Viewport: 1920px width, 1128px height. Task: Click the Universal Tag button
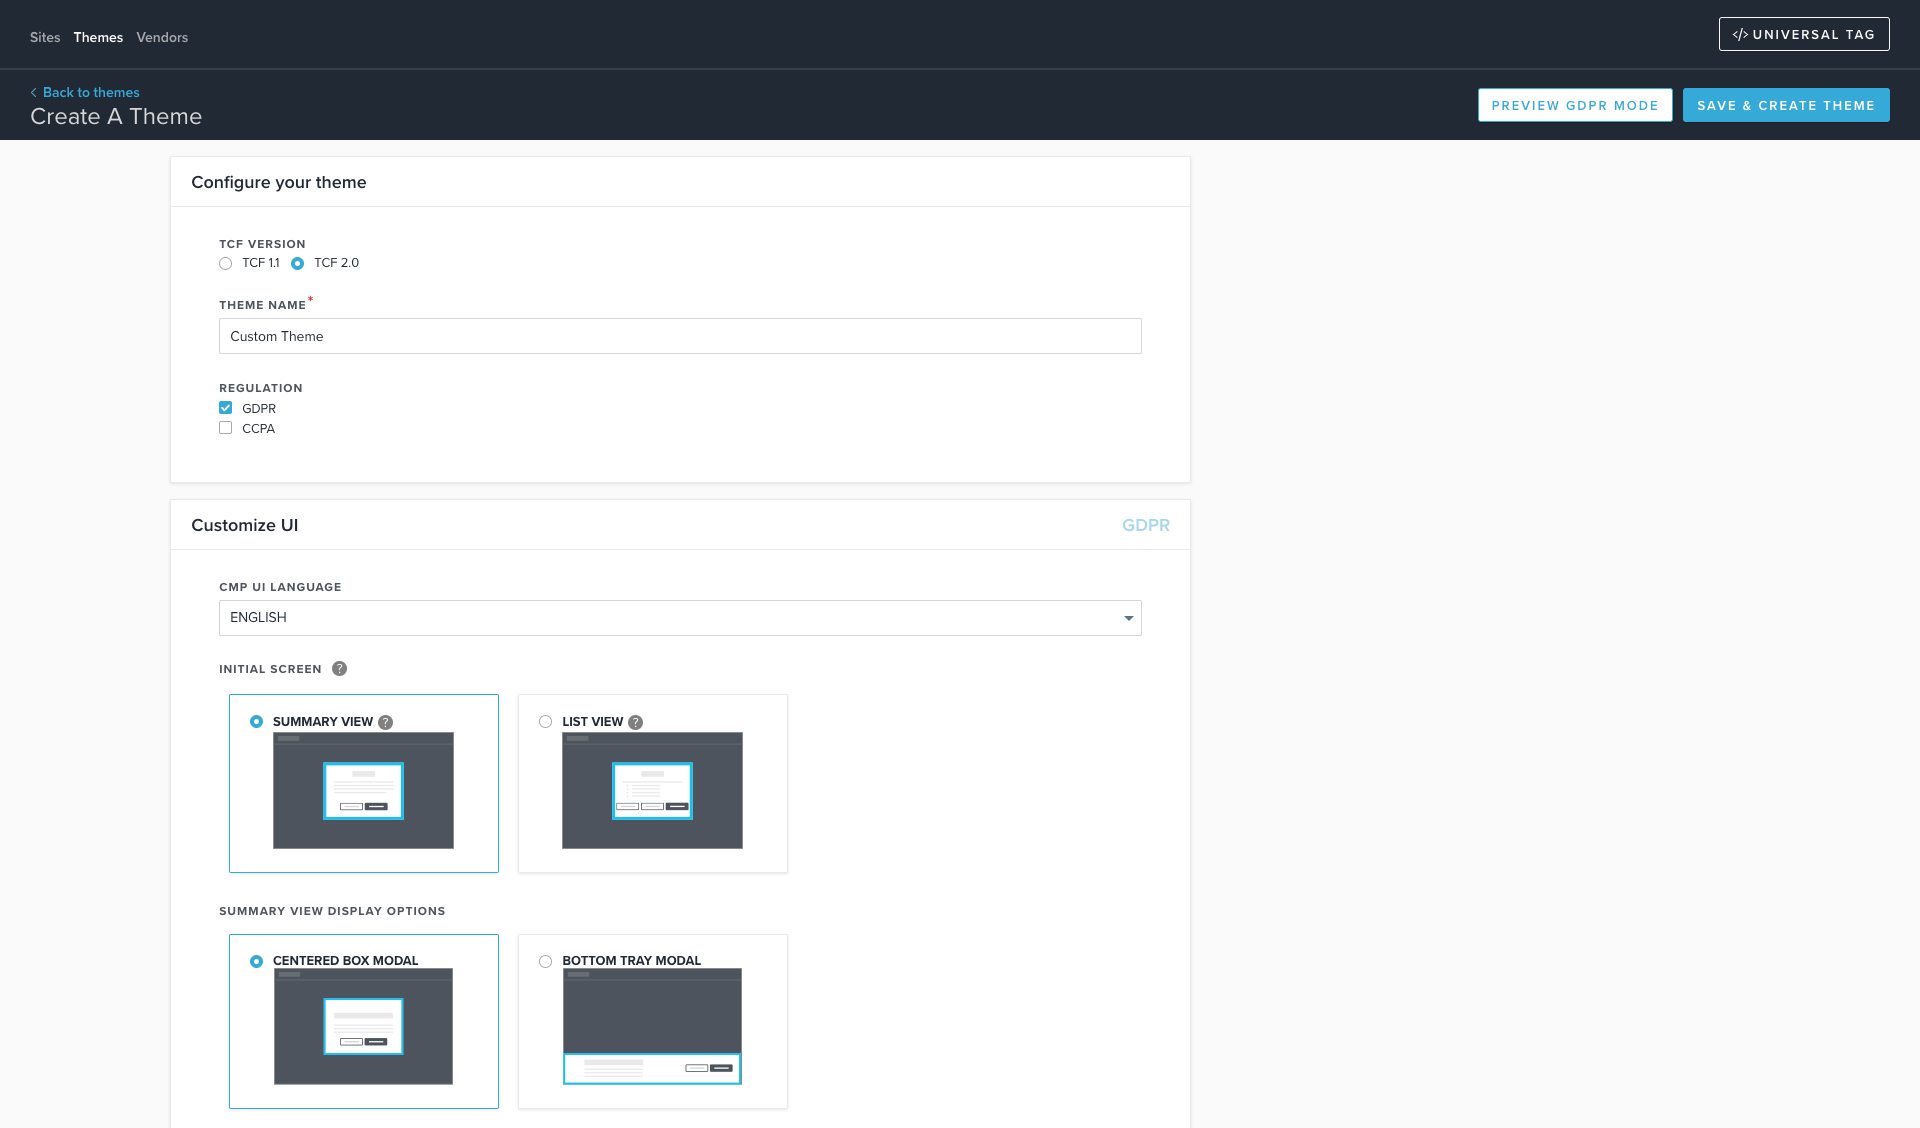(1803, 34)
